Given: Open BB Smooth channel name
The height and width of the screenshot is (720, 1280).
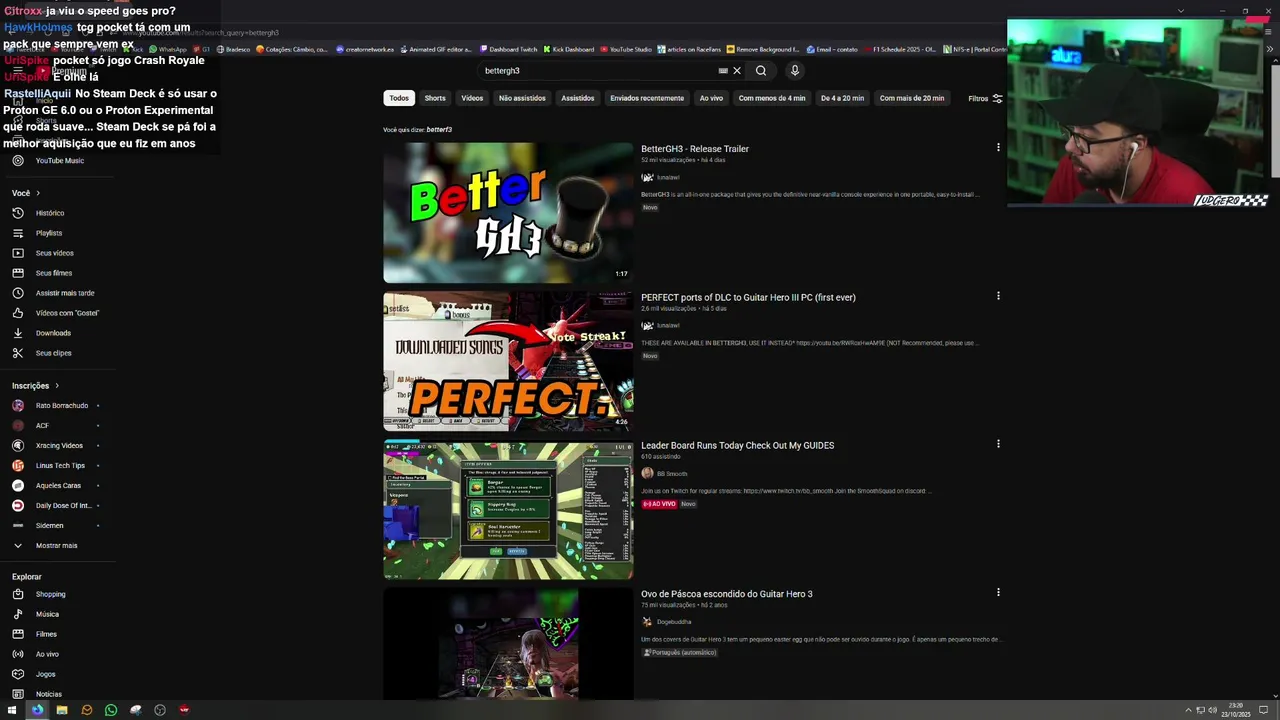Looking at the screenshot, I should click(x=672, y=474).
